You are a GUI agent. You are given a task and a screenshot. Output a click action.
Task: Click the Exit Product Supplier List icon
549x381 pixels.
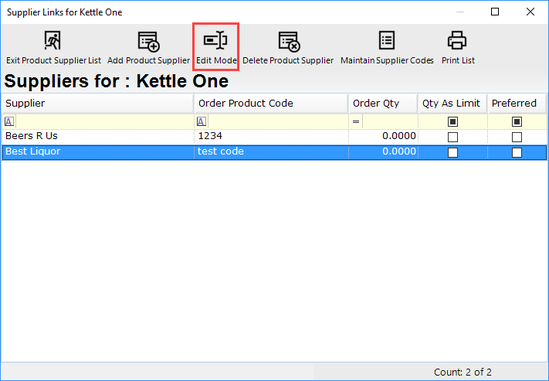tap(53, 41)
